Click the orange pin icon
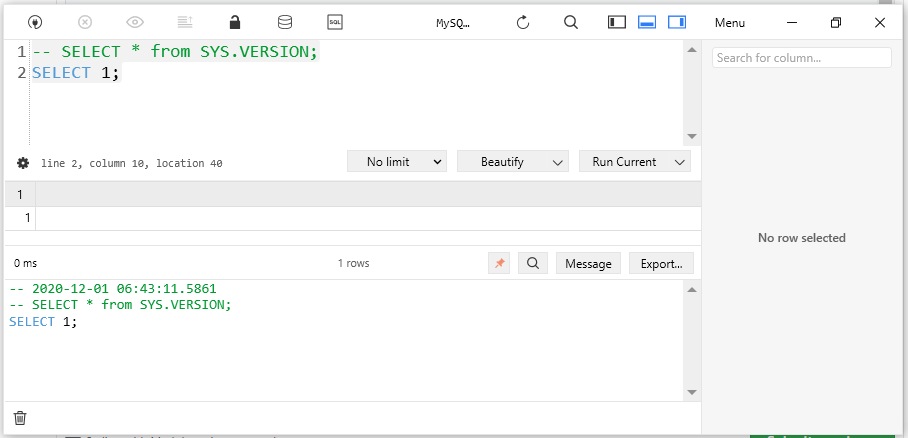Viewport: 908px width, 438px height. (499, 263)
